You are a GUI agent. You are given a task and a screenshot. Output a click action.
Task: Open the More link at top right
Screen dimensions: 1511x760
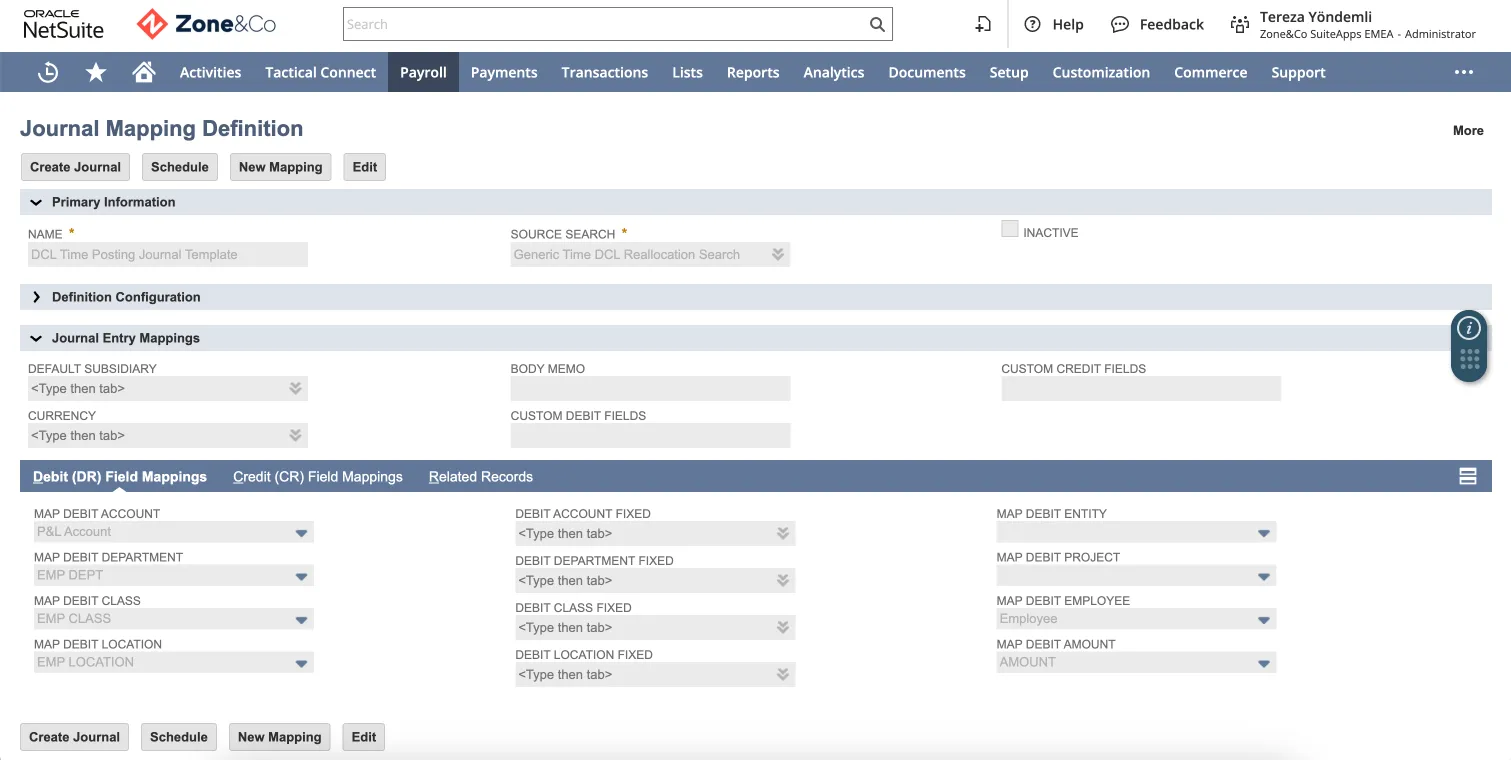pyautogui.click(x=1468, y=130)
